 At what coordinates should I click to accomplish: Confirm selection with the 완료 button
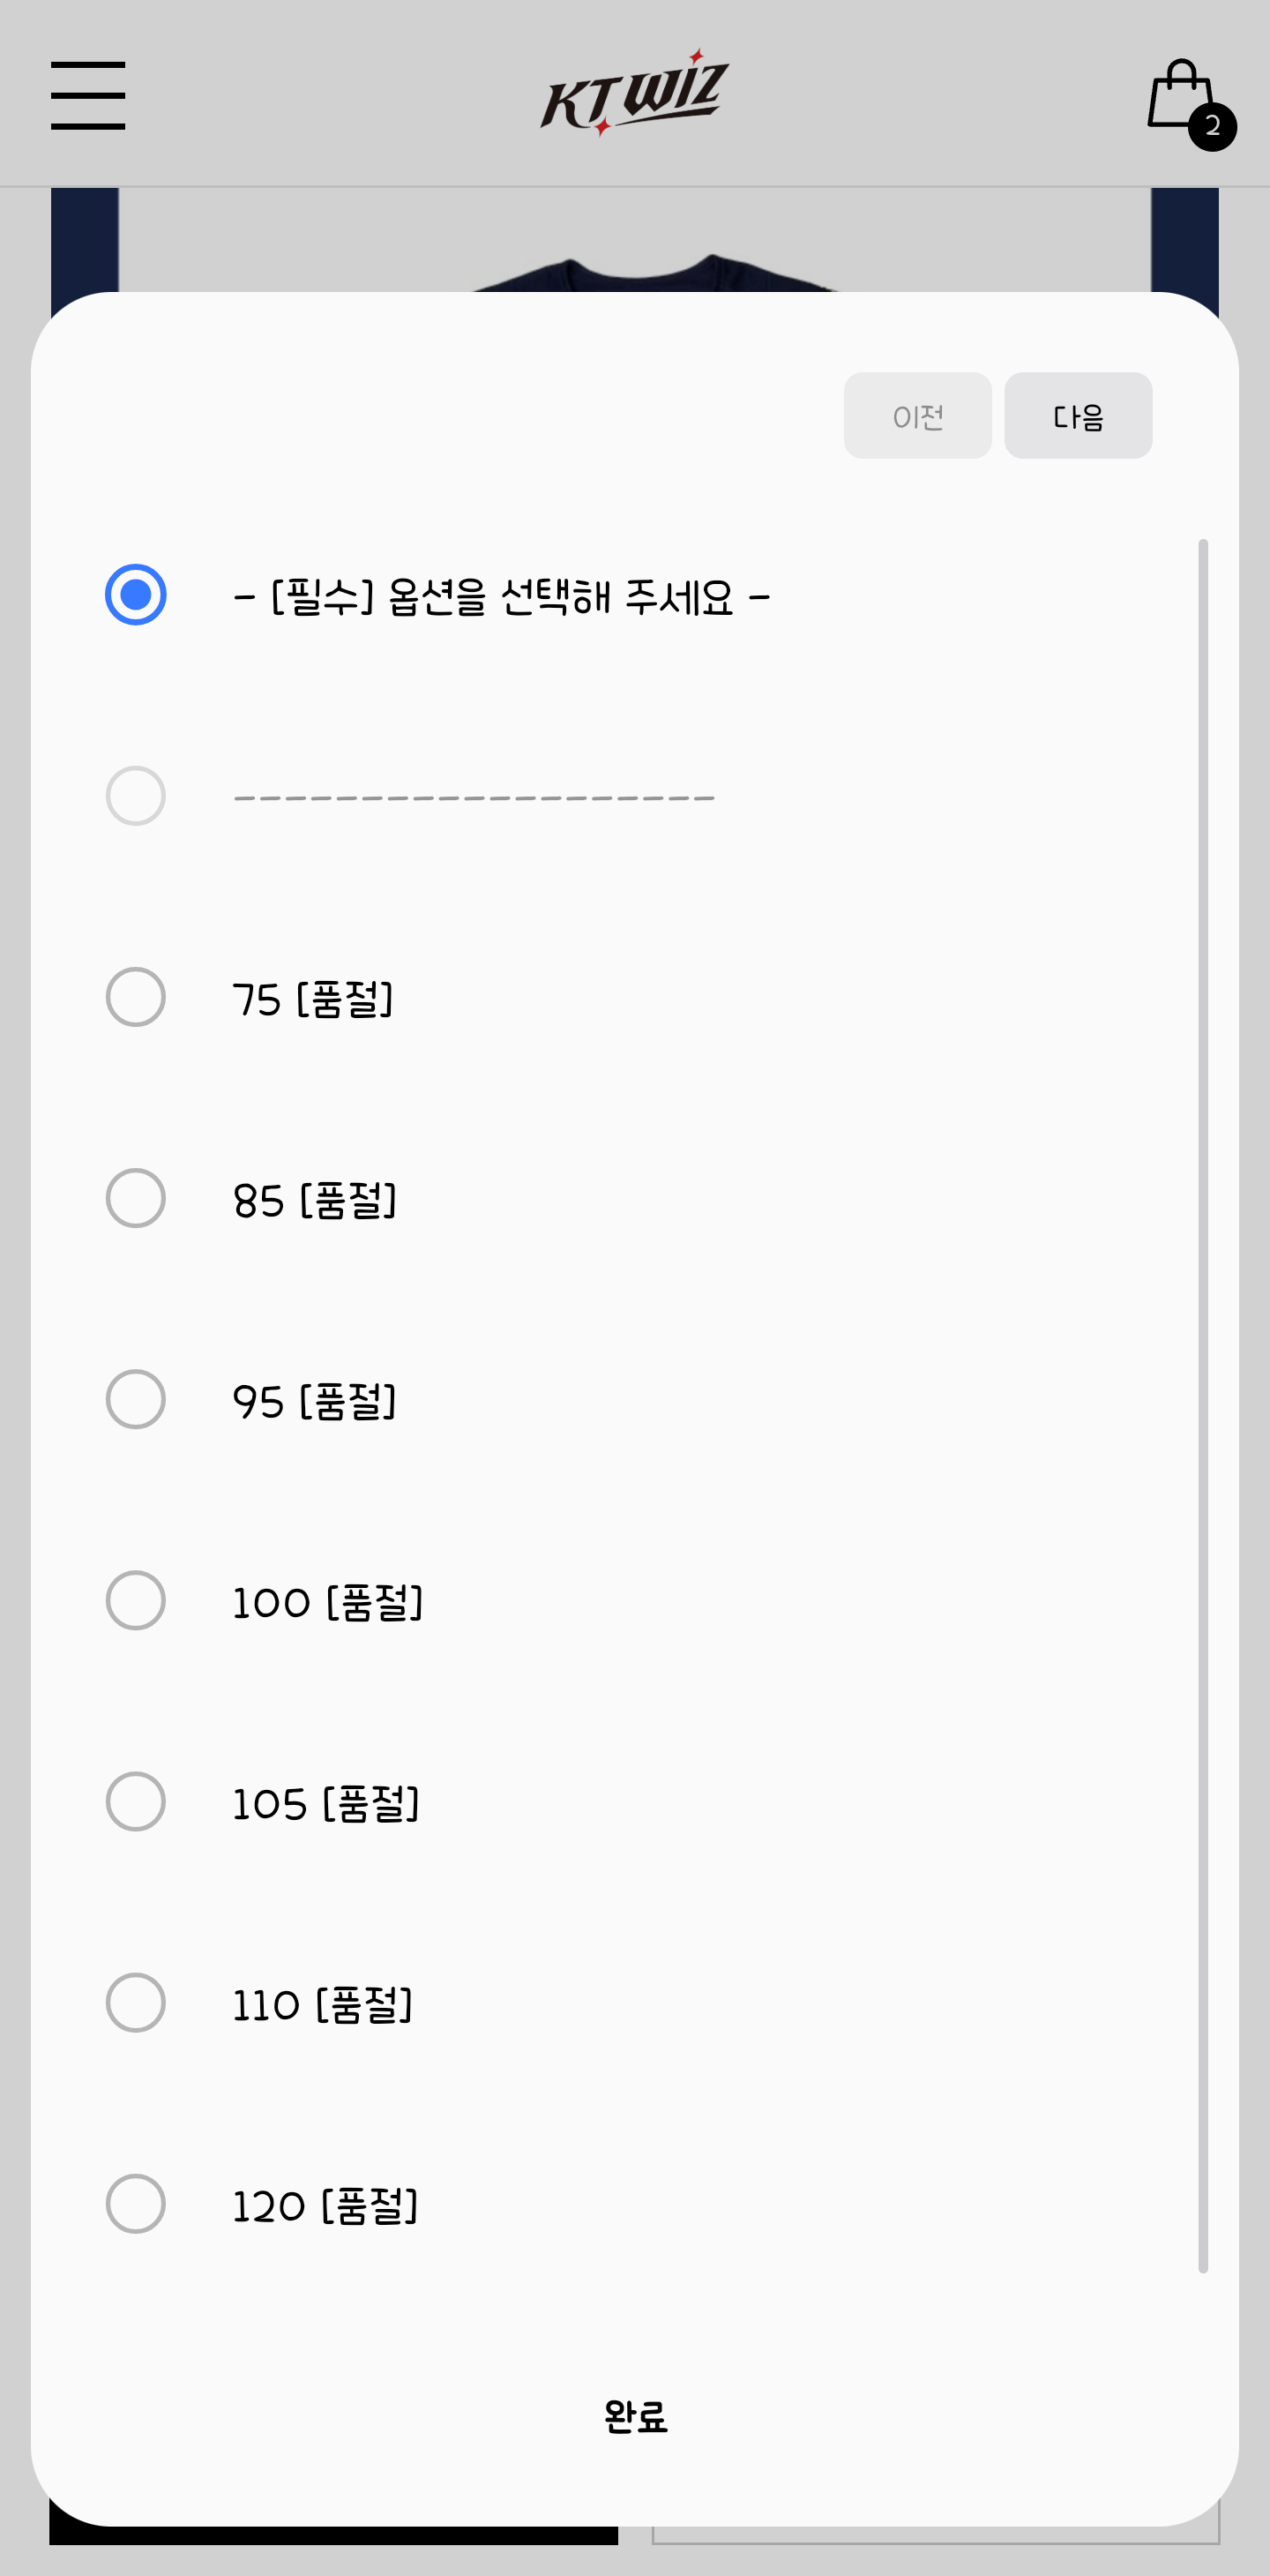(x=635, y=2416)
